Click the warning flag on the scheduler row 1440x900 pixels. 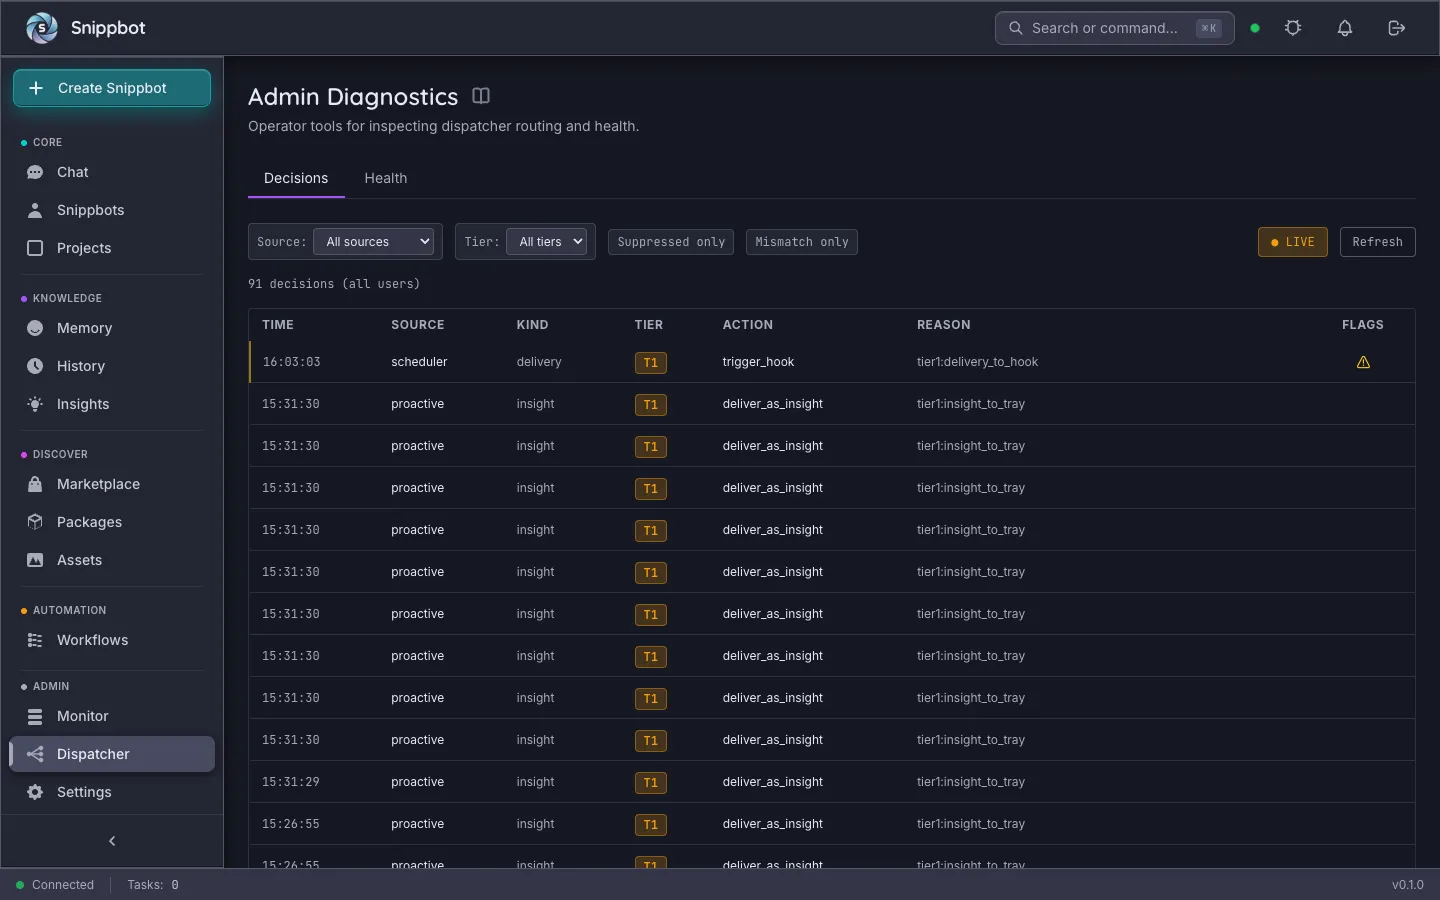(1363, 362)
